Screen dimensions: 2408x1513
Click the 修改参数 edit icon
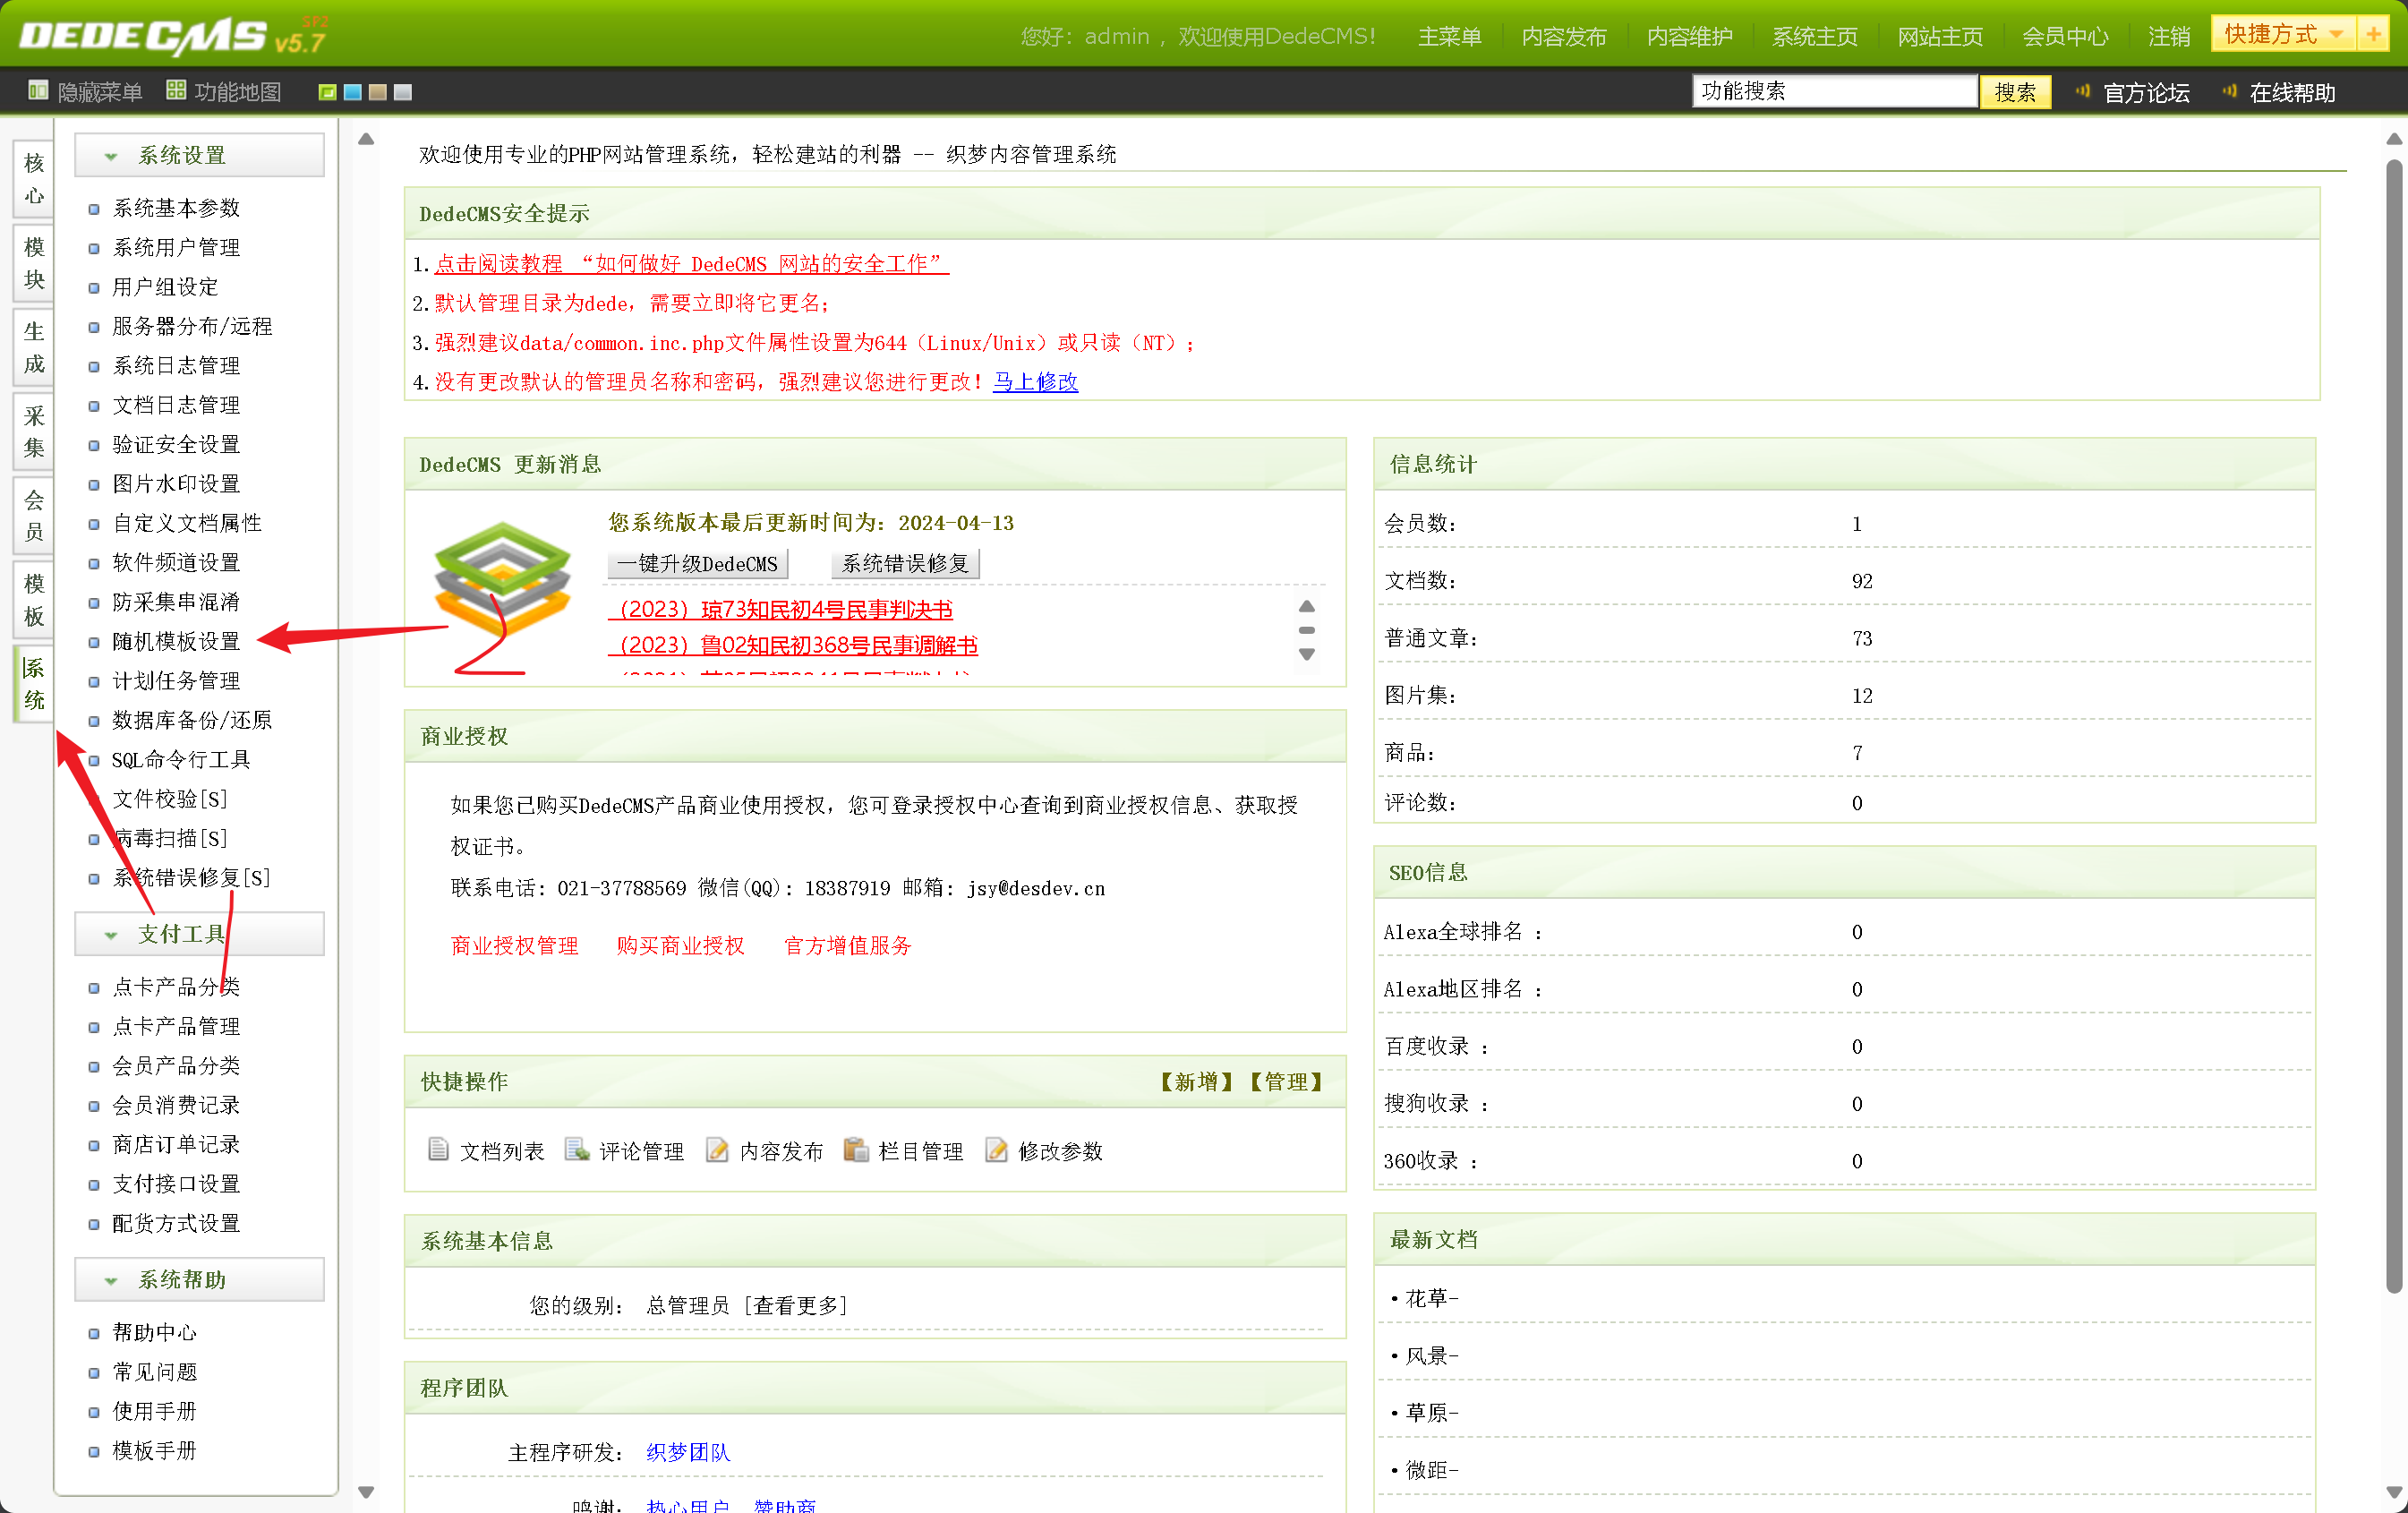pos(996,1150)
